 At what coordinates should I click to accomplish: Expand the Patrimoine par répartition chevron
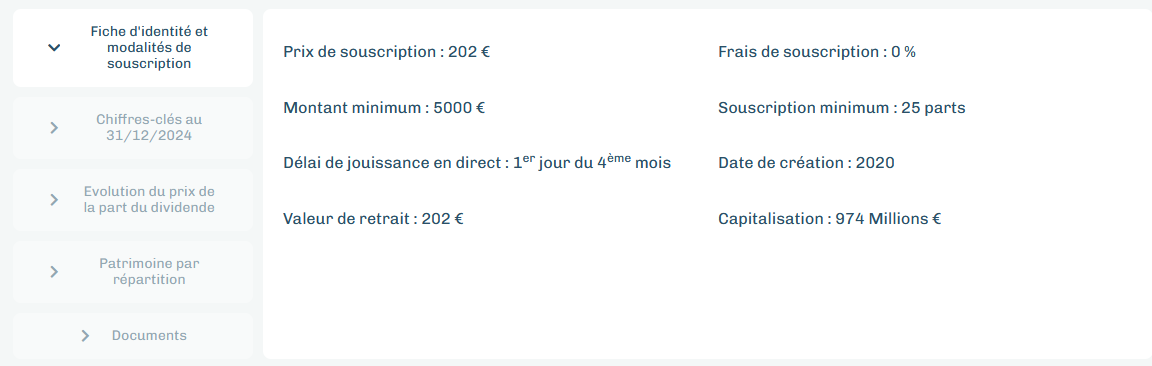point(54,272)
